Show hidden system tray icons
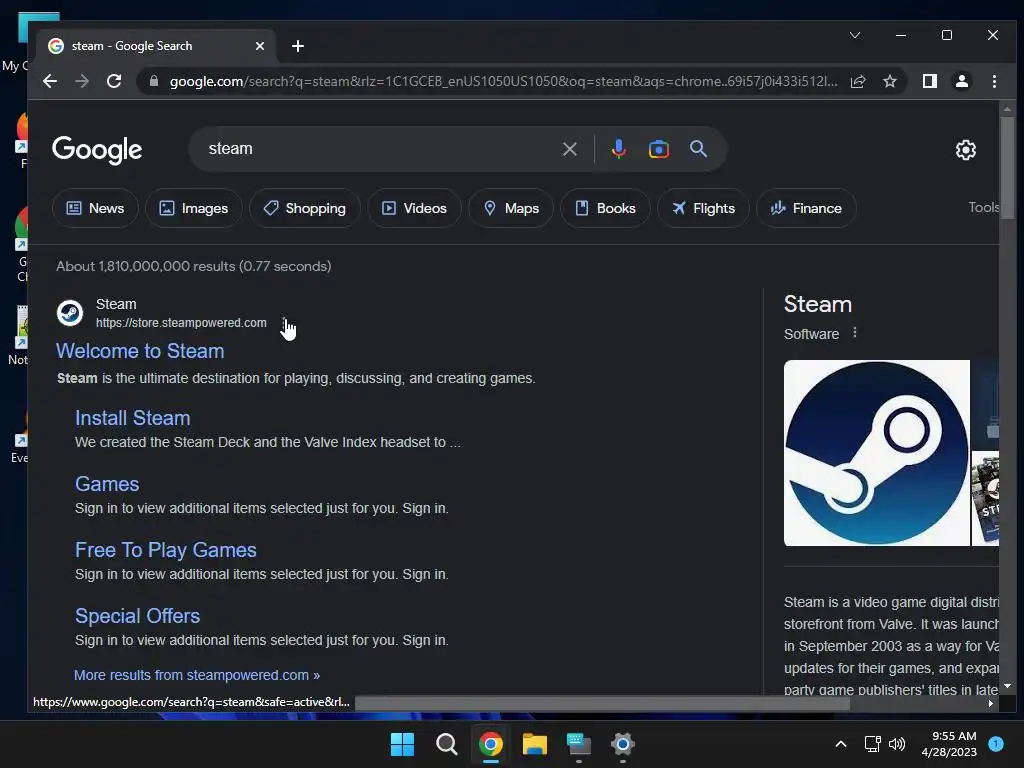 [x=841, y=744]
